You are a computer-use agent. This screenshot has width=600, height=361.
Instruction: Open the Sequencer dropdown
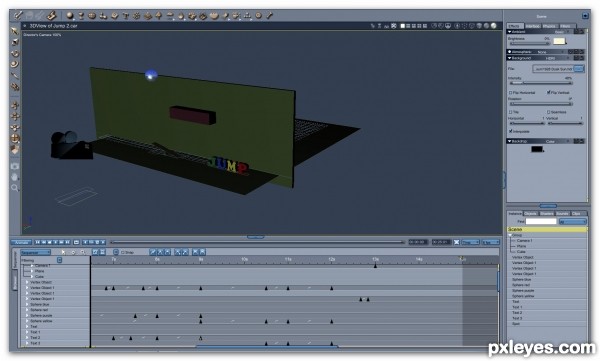click(36, 252)
